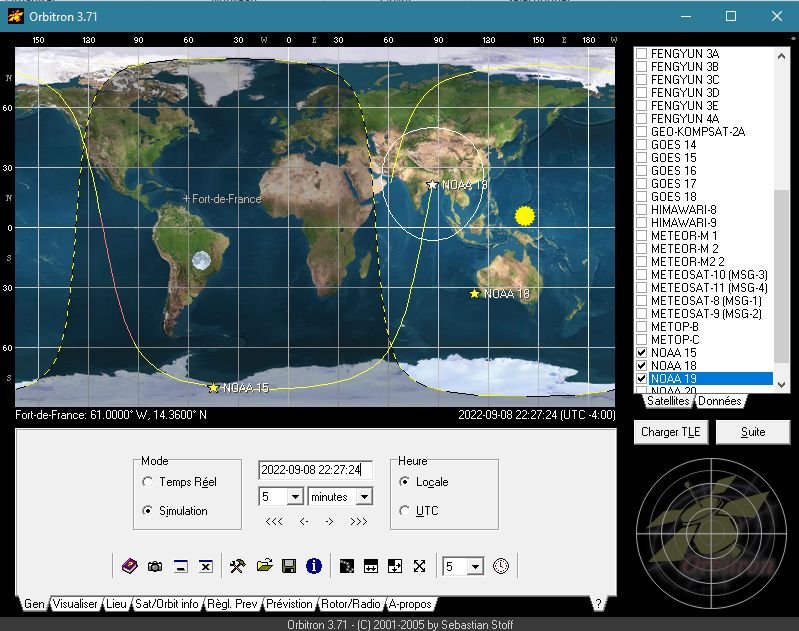Check the METEOR-M 2 satellite checkbox
799x631 pixels.
coord(642,248)
